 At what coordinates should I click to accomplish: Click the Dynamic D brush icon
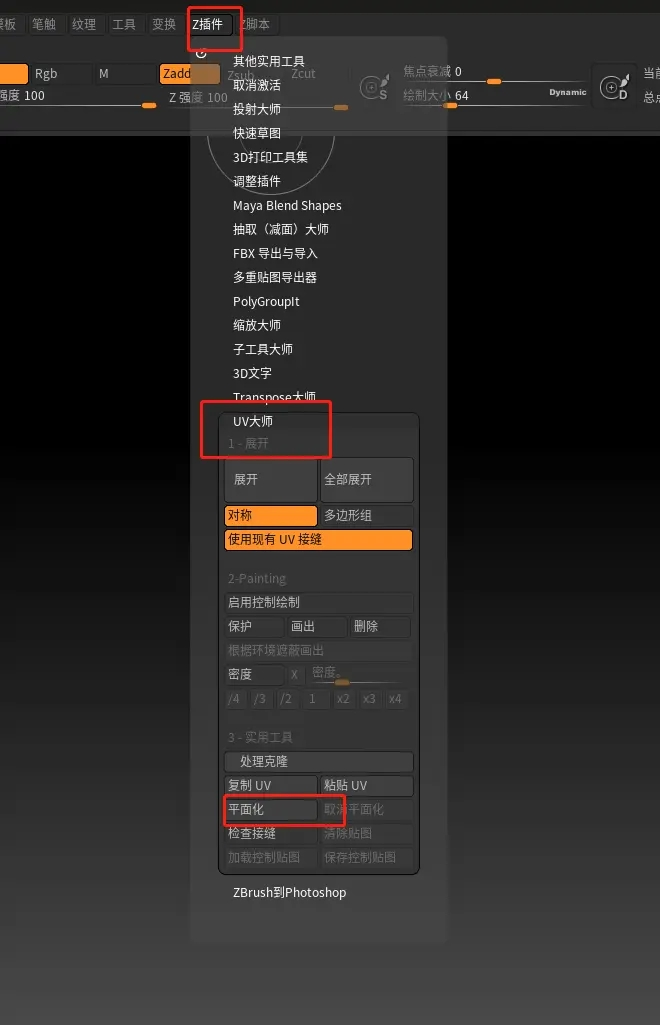(614, 87)
